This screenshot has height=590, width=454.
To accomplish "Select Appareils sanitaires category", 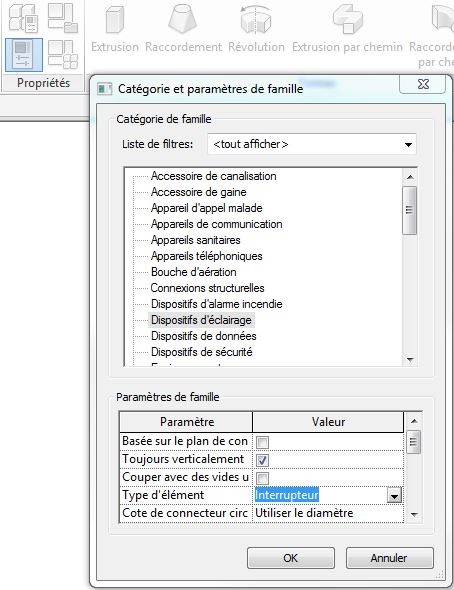I will (x=196, y=240).
